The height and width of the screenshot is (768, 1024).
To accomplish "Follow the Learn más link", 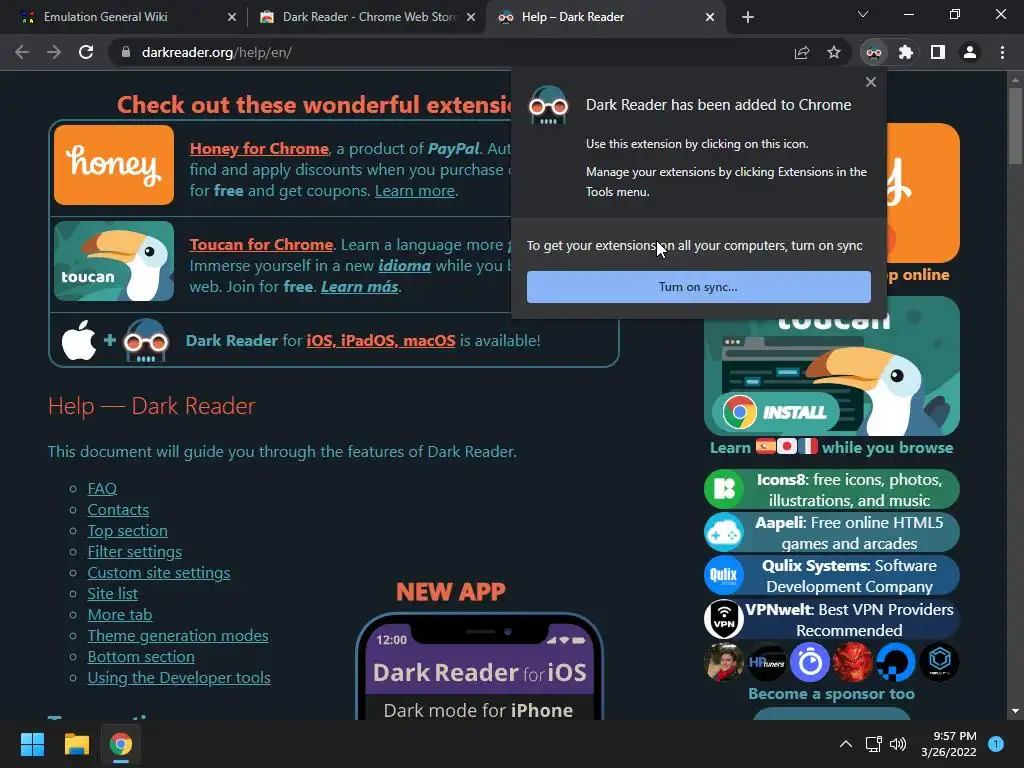I will tap(360, 287).
